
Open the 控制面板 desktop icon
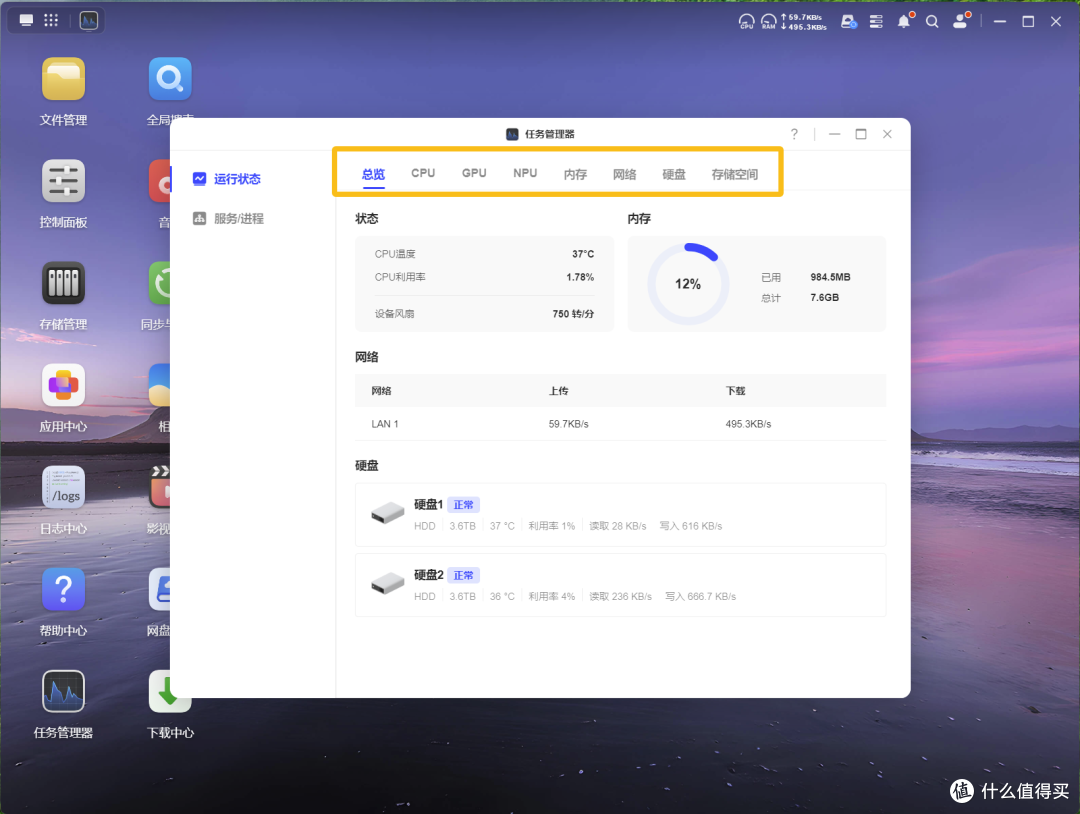point(63,181)
